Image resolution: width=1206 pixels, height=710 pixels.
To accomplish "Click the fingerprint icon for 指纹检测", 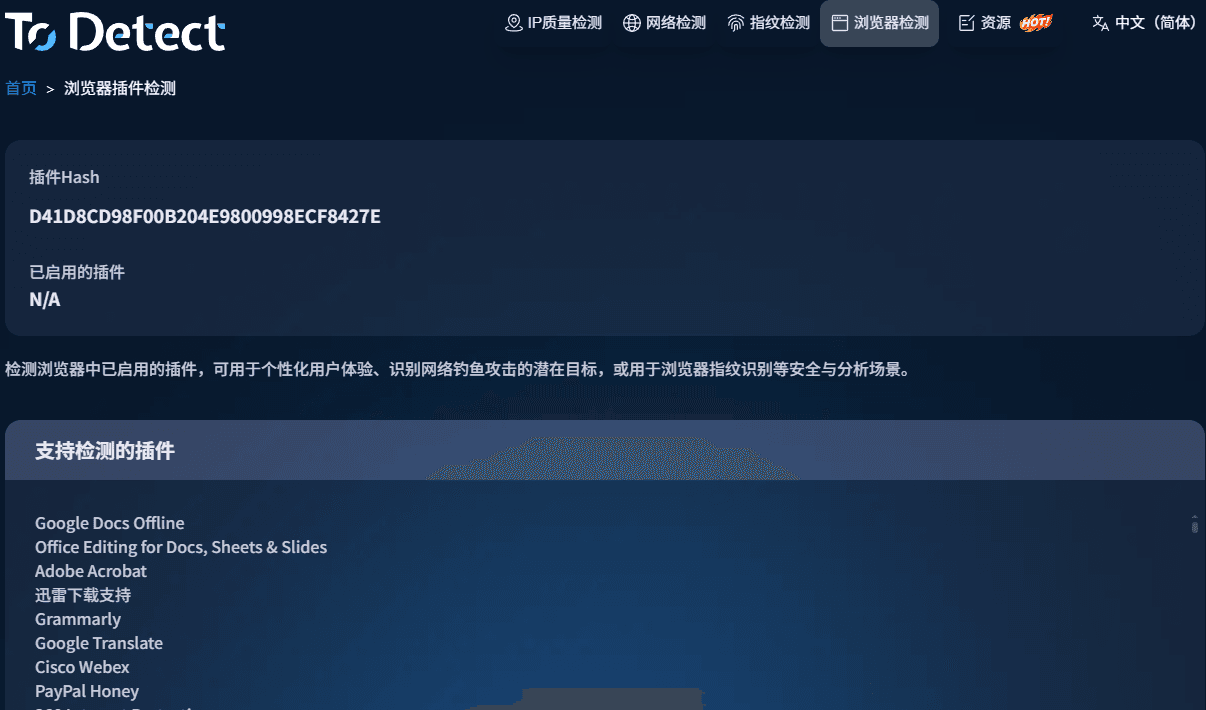I will 736,23.
